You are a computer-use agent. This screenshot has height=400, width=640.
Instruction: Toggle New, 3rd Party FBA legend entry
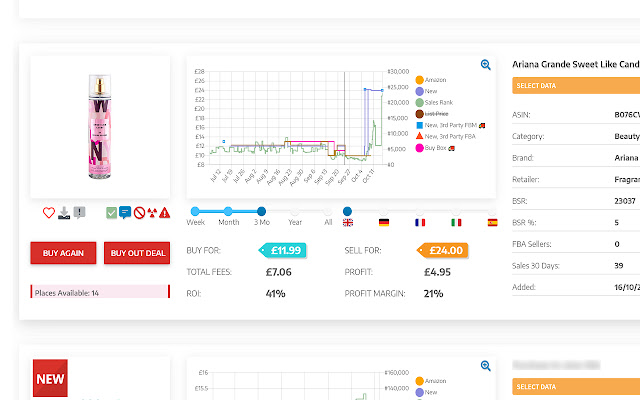point(446,136)
